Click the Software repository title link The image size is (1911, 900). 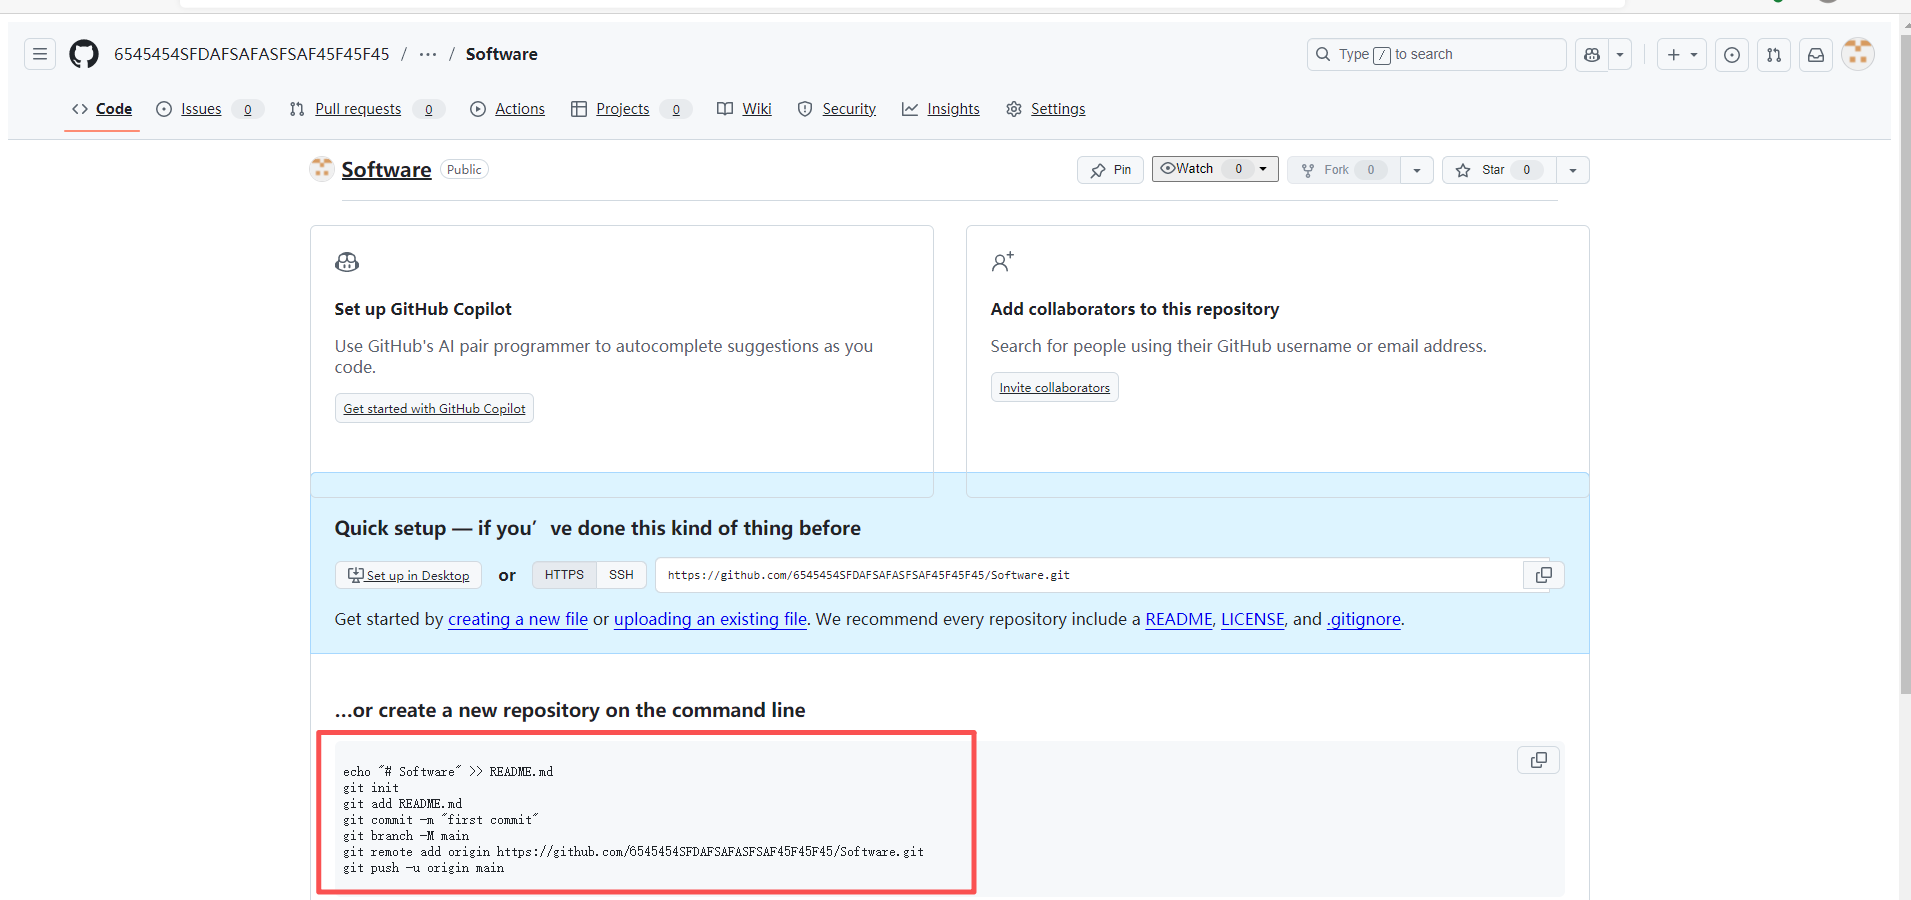(386, 170)
